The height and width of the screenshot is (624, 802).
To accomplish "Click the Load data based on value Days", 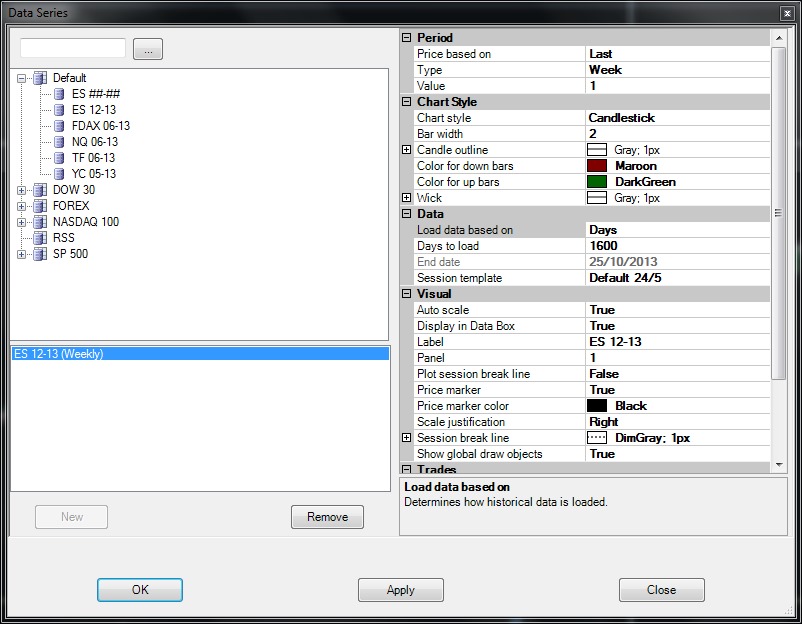I will point(603,230).
